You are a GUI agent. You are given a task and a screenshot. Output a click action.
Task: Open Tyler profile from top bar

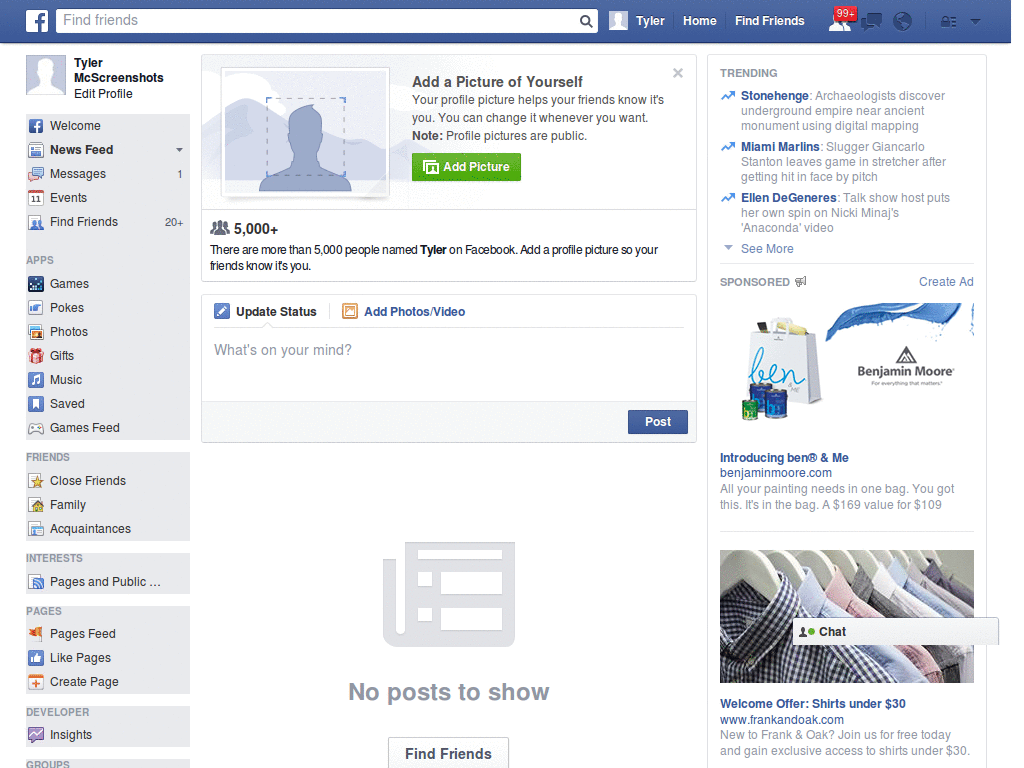pyautogui.click(x=637, y=21)
